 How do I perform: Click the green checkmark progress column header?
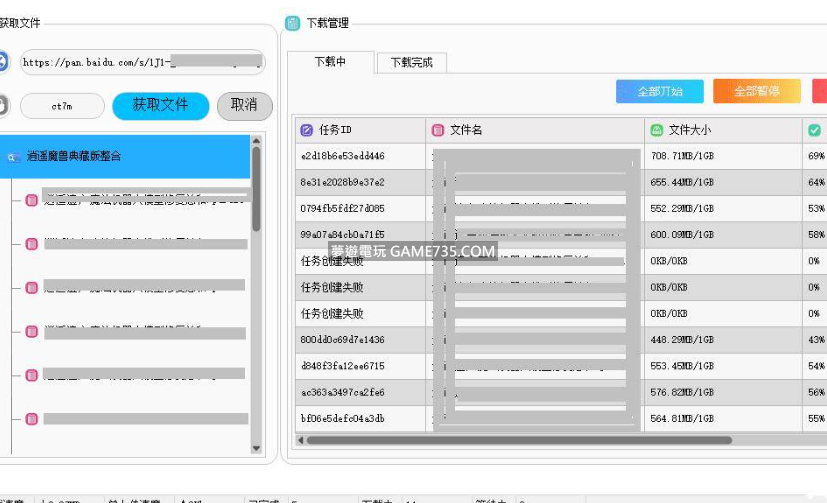coord(814,130)
